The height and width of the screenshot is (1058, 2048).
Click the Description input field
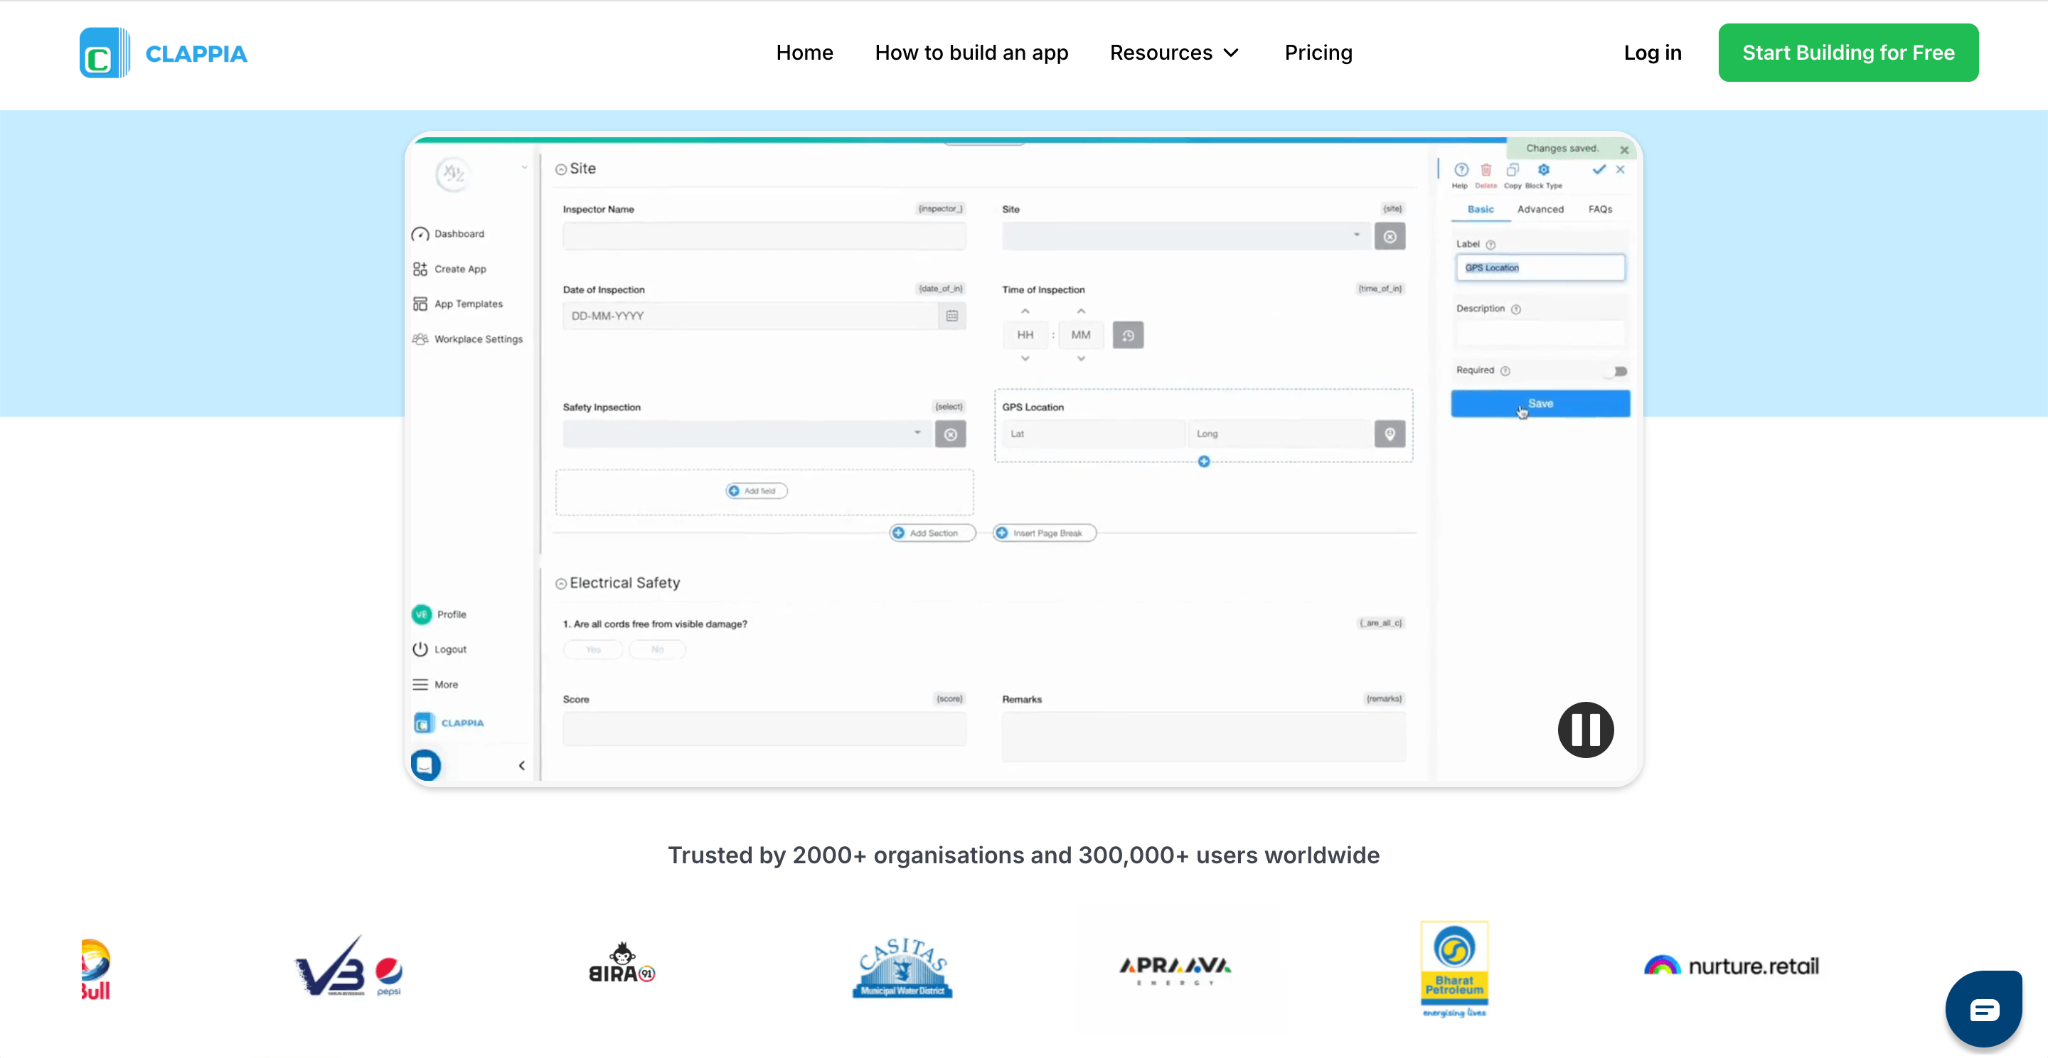(x=1541, y=332)
